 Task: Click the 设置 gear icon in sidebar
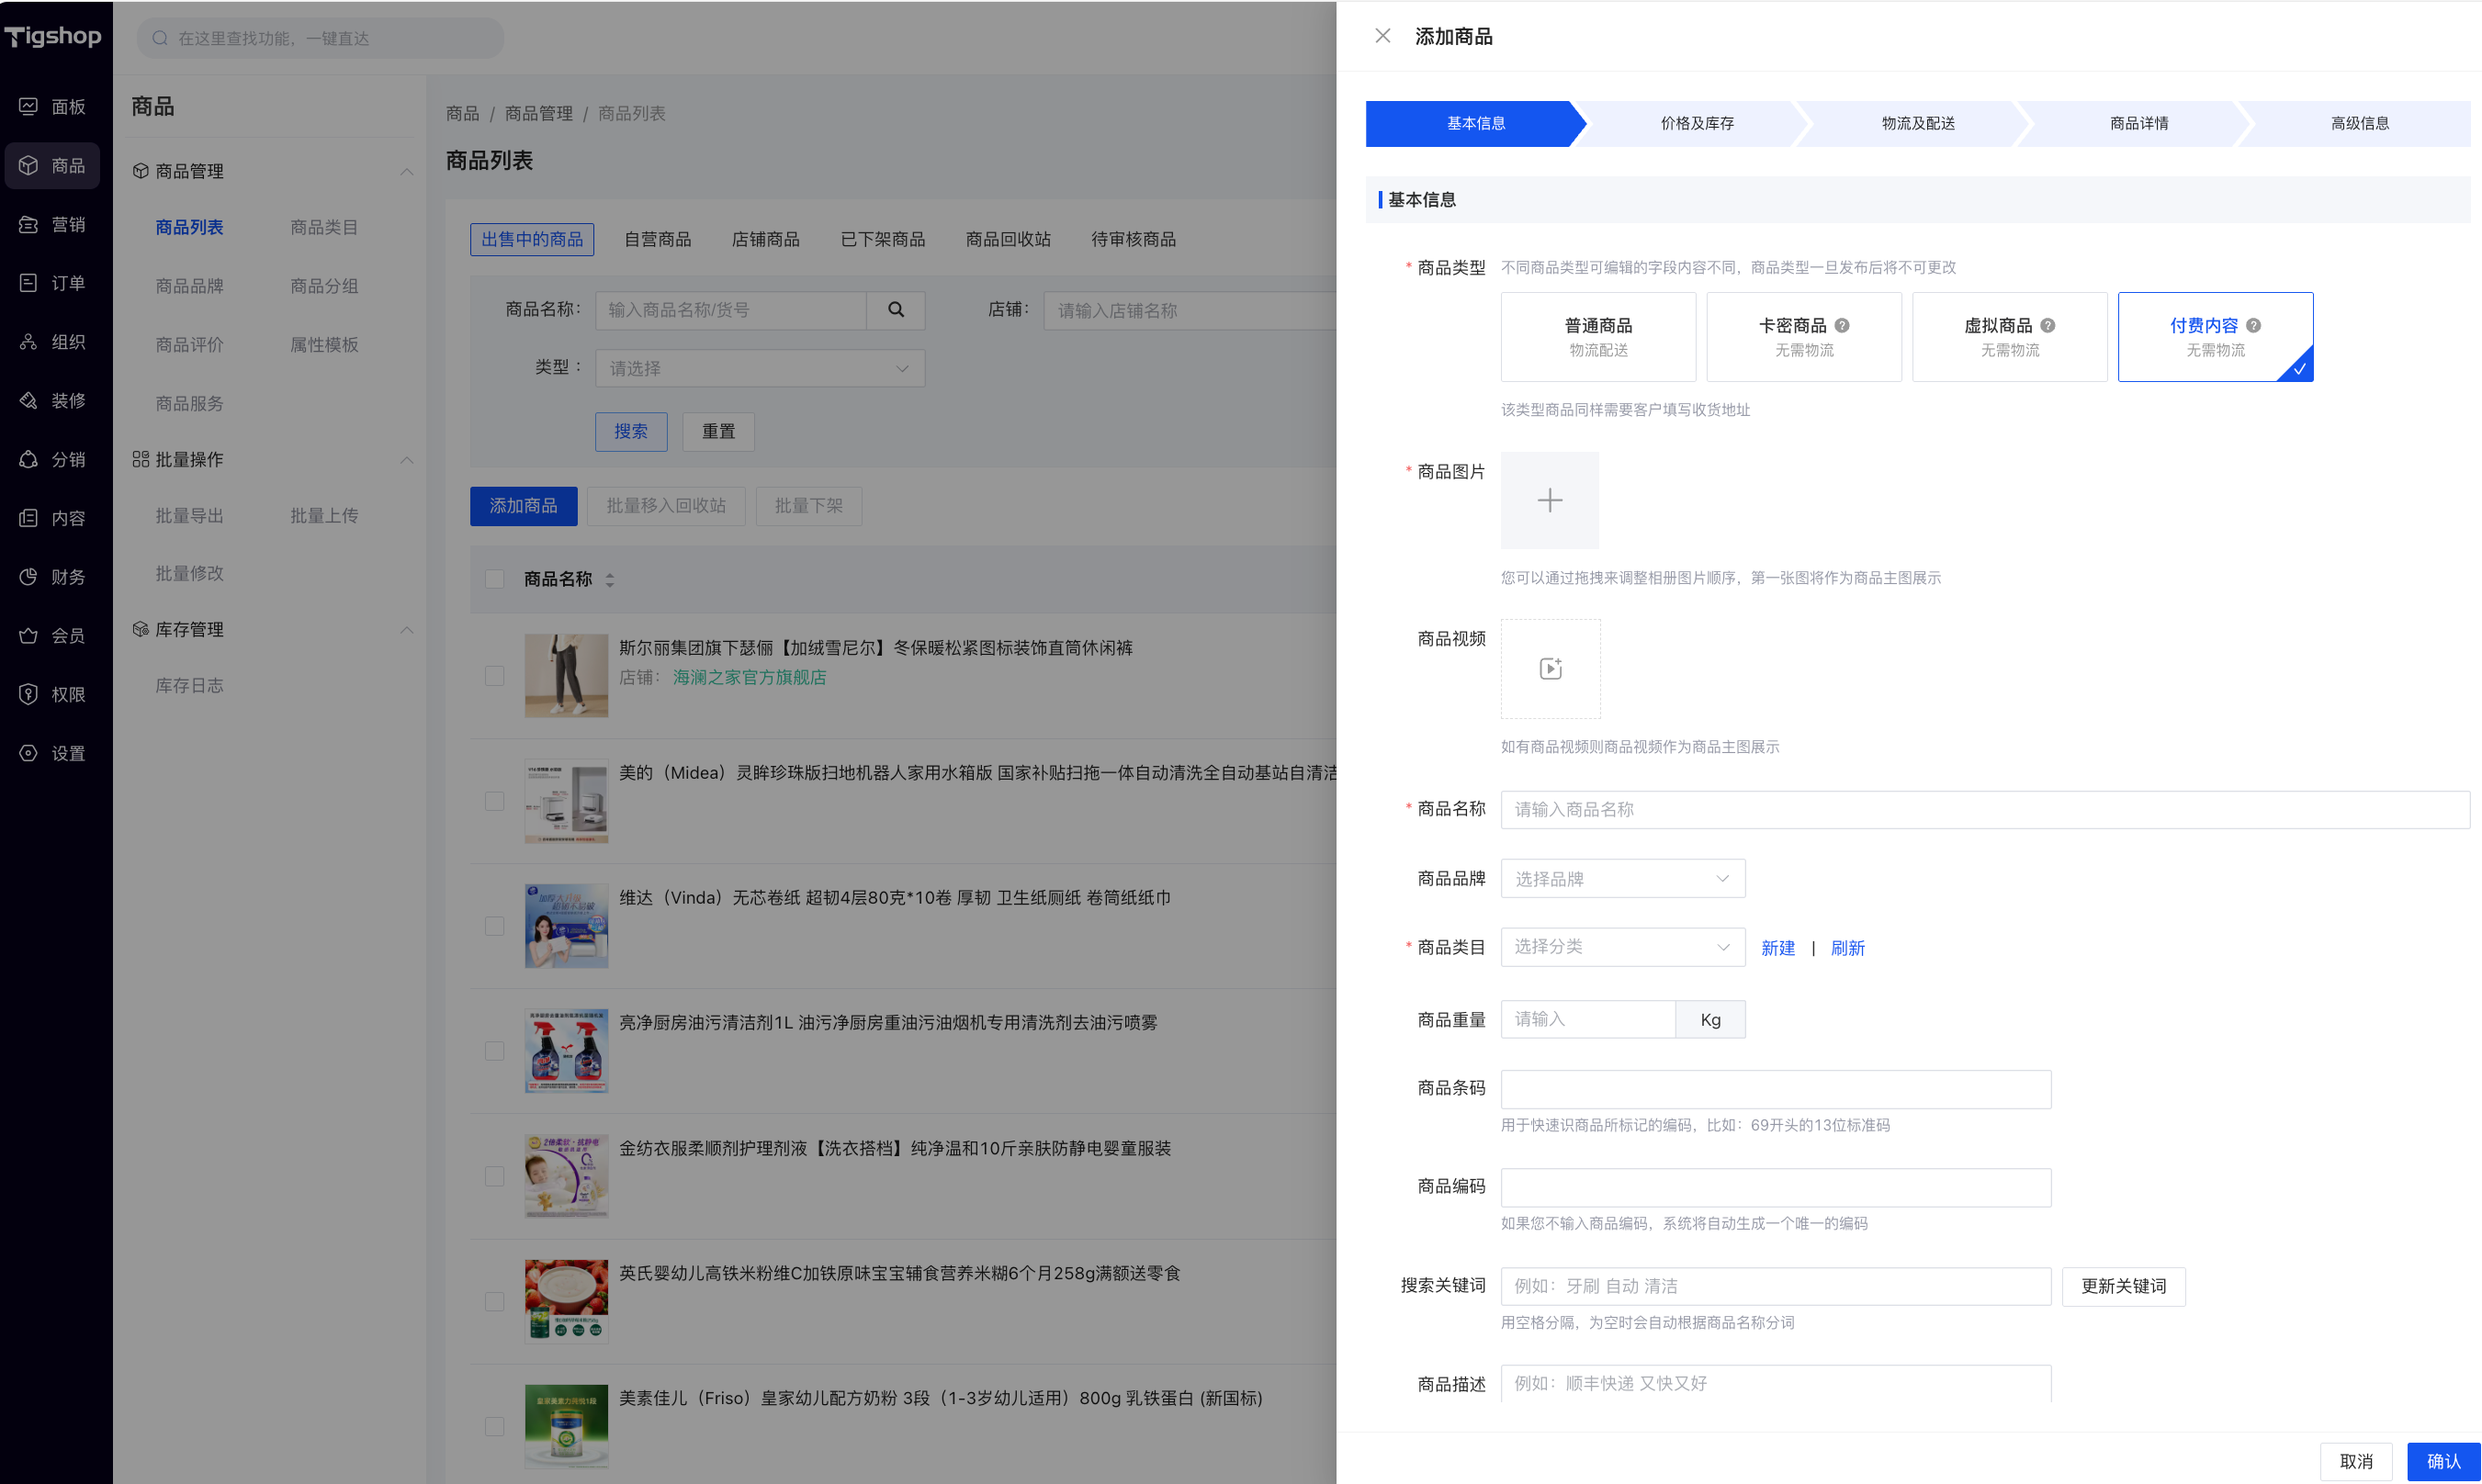pos(29,753)
